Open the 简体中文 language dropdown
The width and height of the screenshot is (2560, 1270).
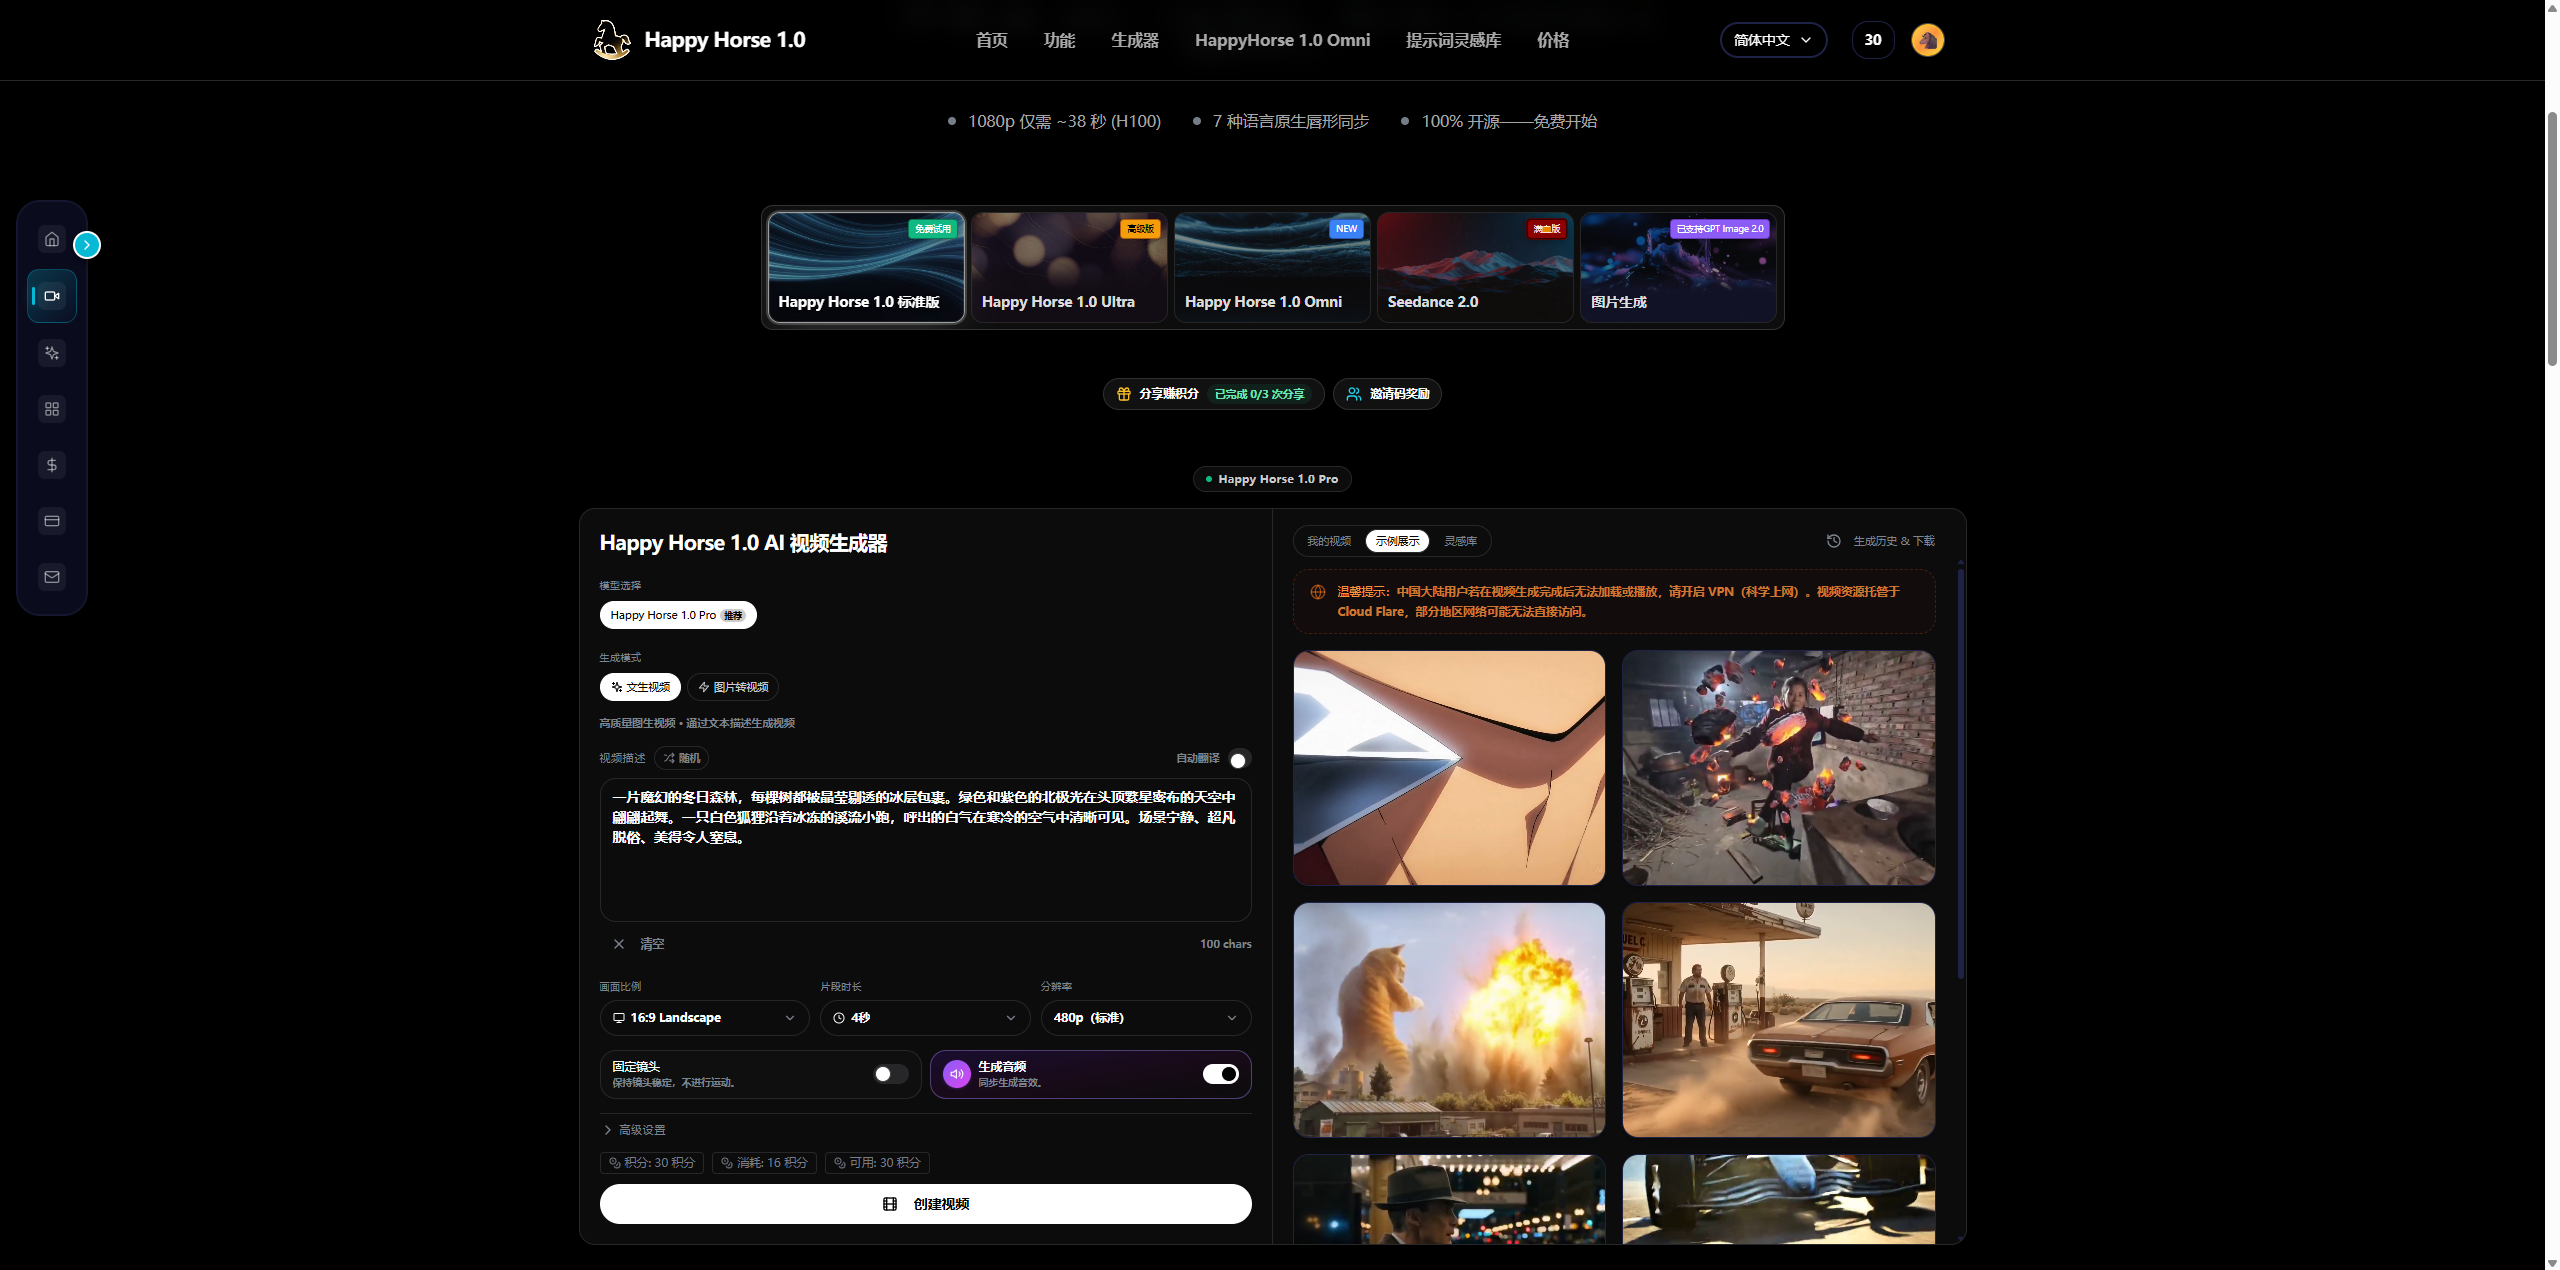[1773, 40]
